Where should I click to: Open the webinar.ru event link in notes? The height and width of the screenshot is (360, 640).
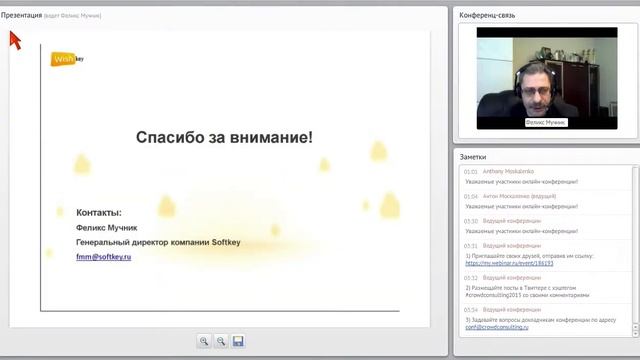pyautogui.click(x=509, y=263)
